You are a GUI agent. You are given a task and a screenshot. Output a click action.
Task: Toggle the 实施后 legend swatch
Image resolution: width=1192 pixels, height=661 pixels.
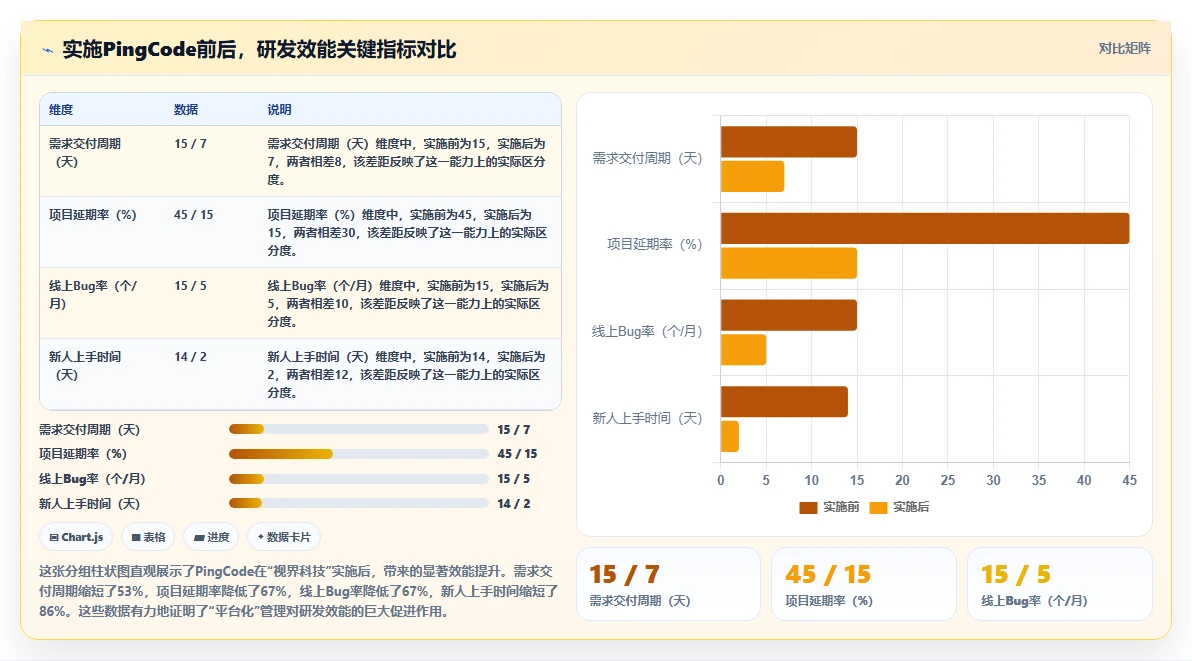pos(878,508)
